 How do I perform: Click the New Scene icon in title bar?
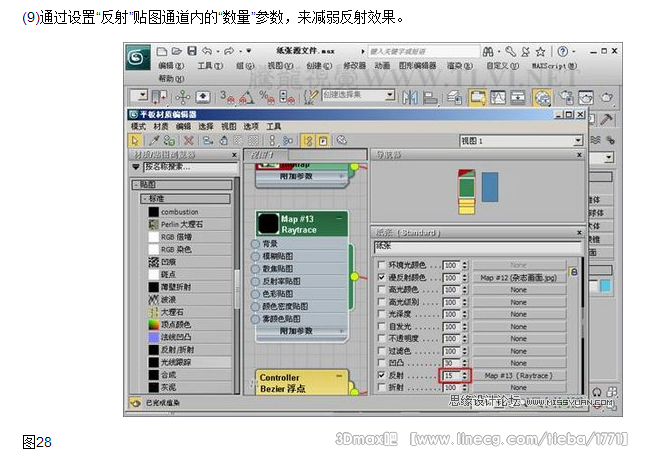tap(162, 51)
